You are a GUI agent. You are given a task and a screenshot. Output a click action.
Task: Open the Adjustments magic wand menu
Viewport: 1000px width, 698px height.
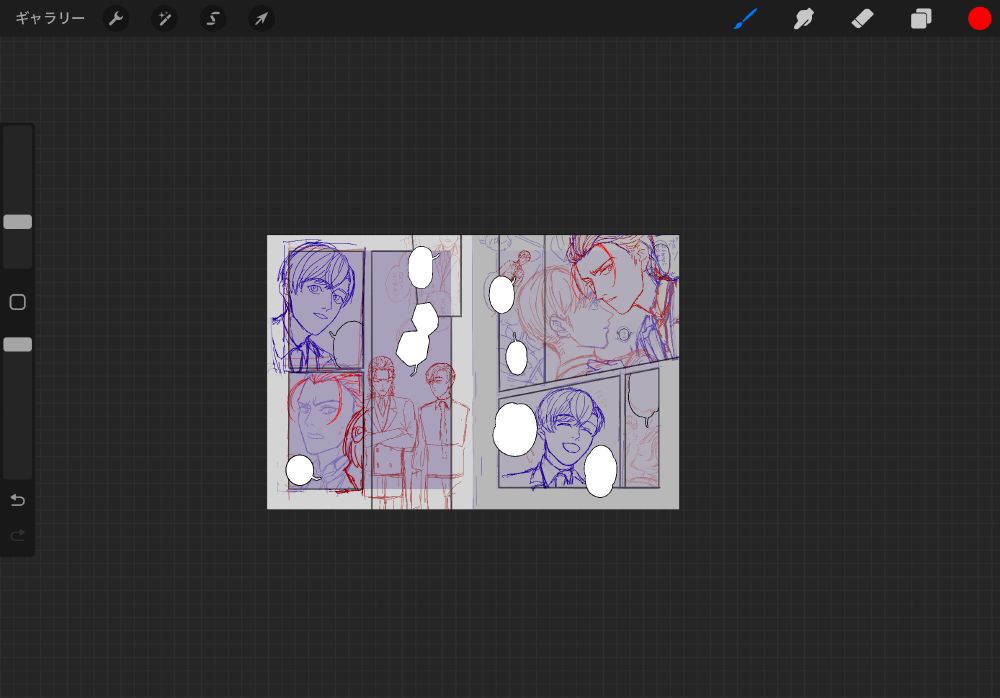point(165,19)
